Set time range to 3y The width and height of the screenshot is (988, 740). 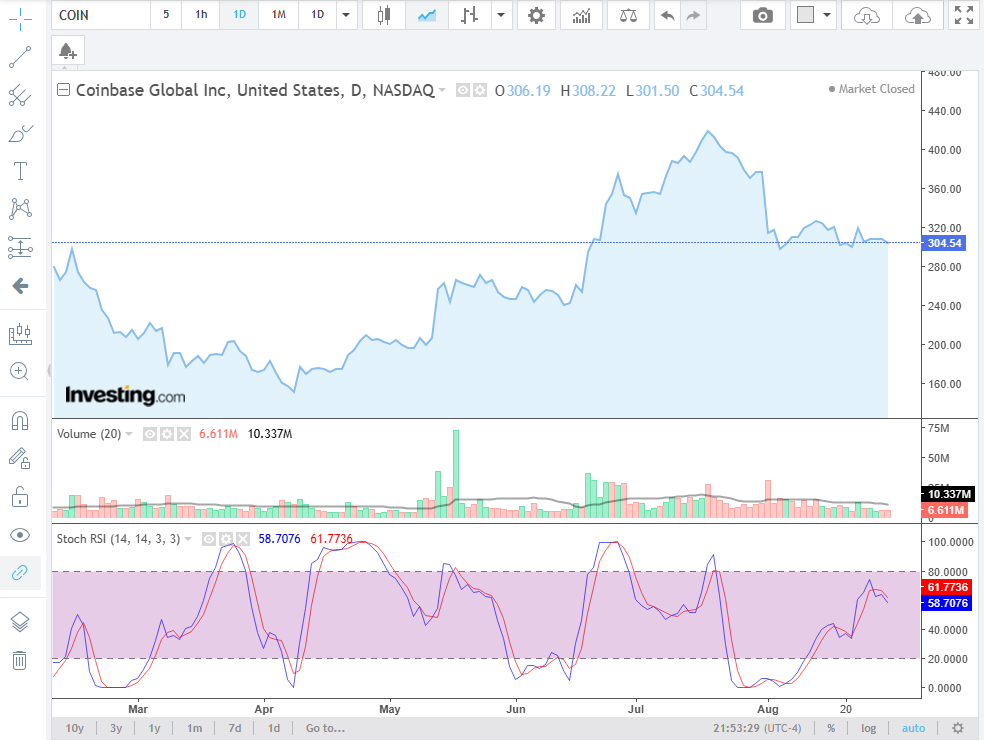(116, 728)
